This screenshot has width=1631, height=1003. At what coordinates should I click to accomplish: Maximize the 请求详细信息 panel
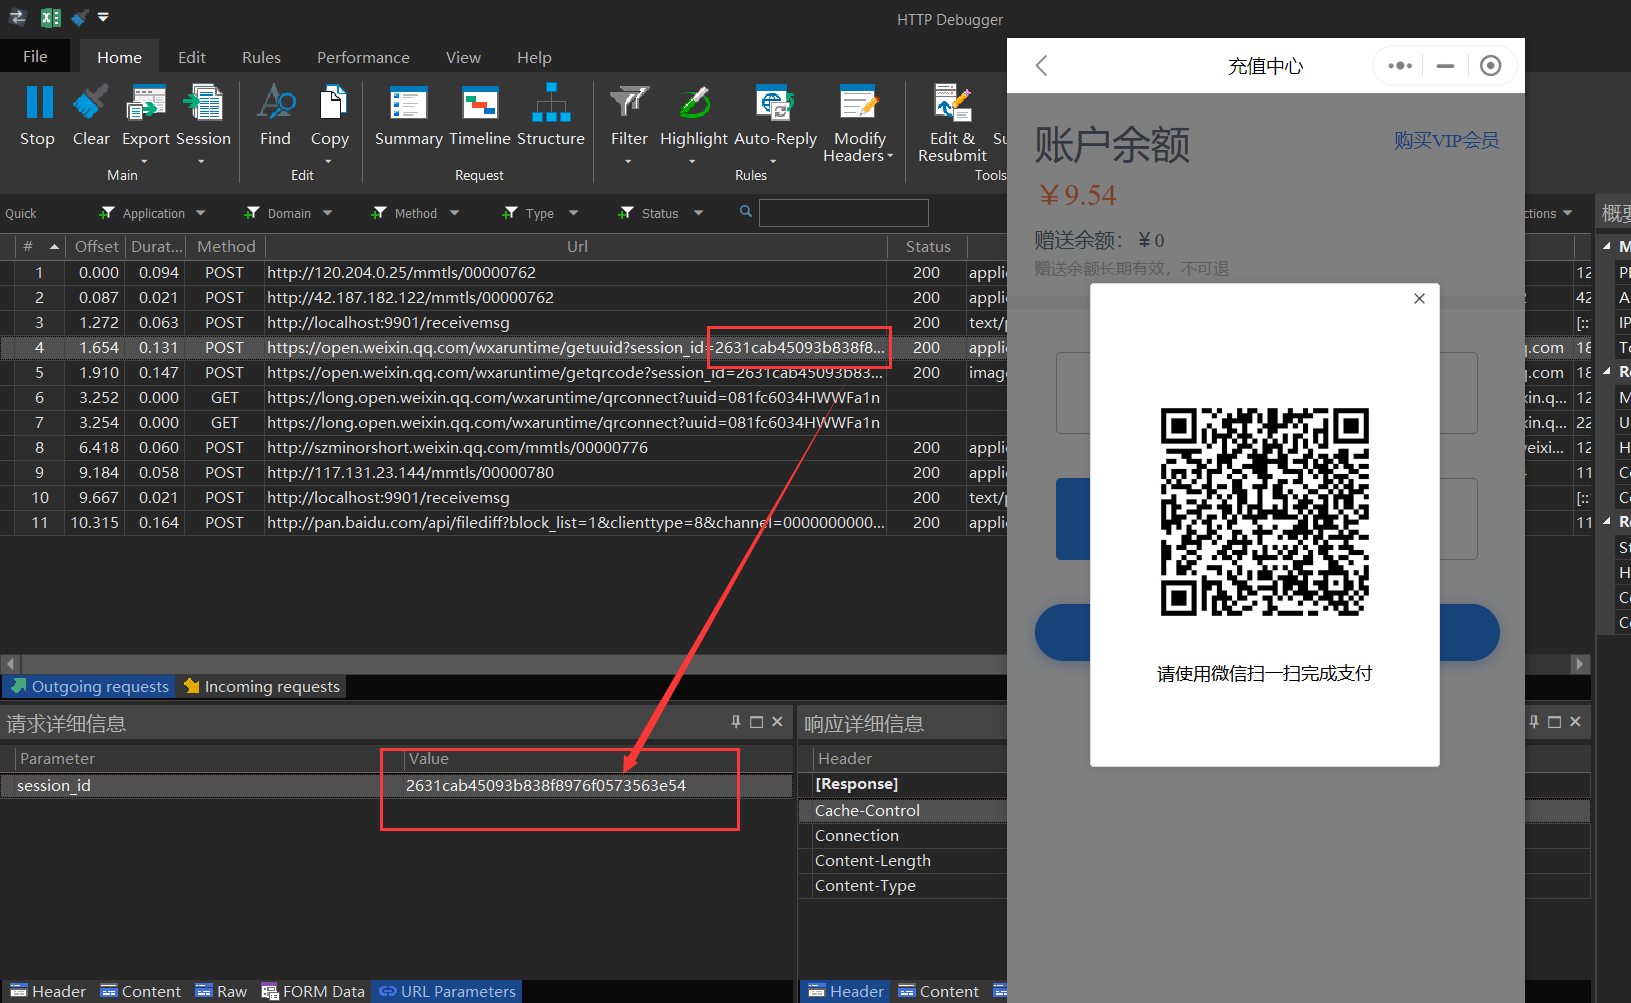[757, 722]
